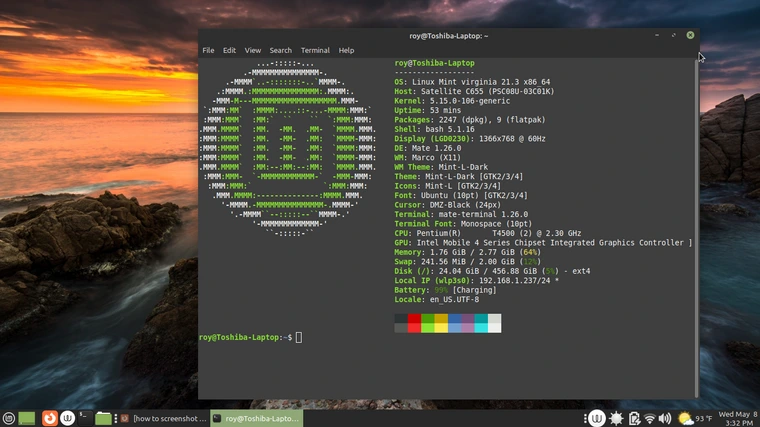Open the panel clock Wed May 8
The width and height of the screenshot is (760, 427).
[x=738, y=418]
